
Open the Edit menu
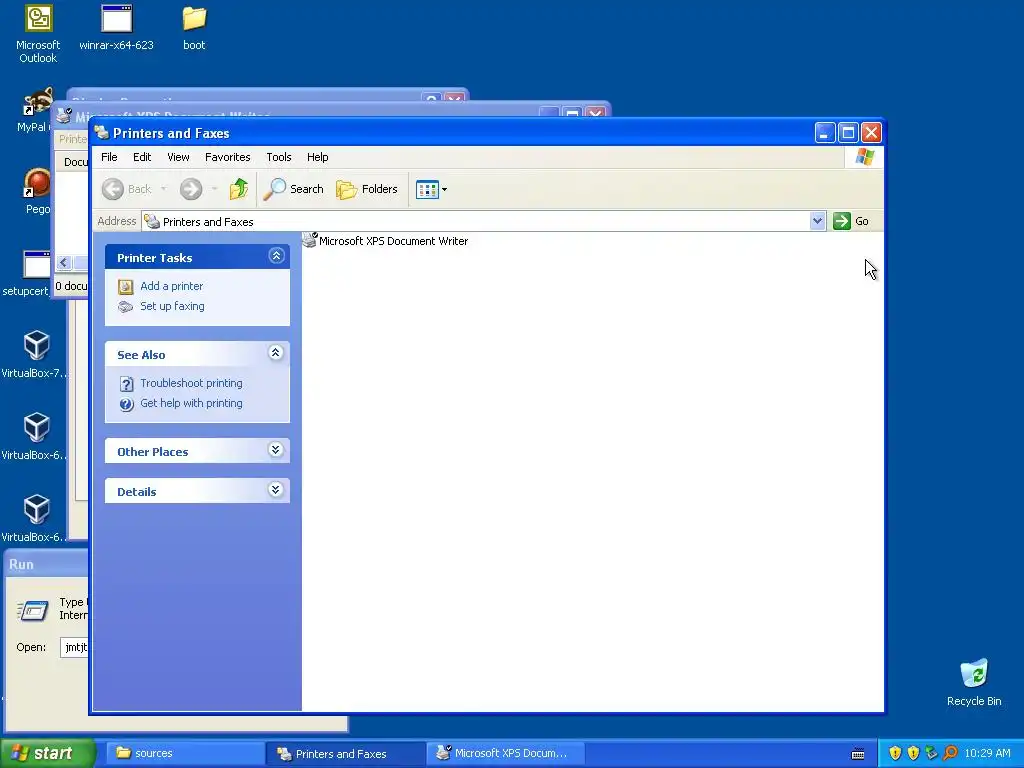pos(142,157)
